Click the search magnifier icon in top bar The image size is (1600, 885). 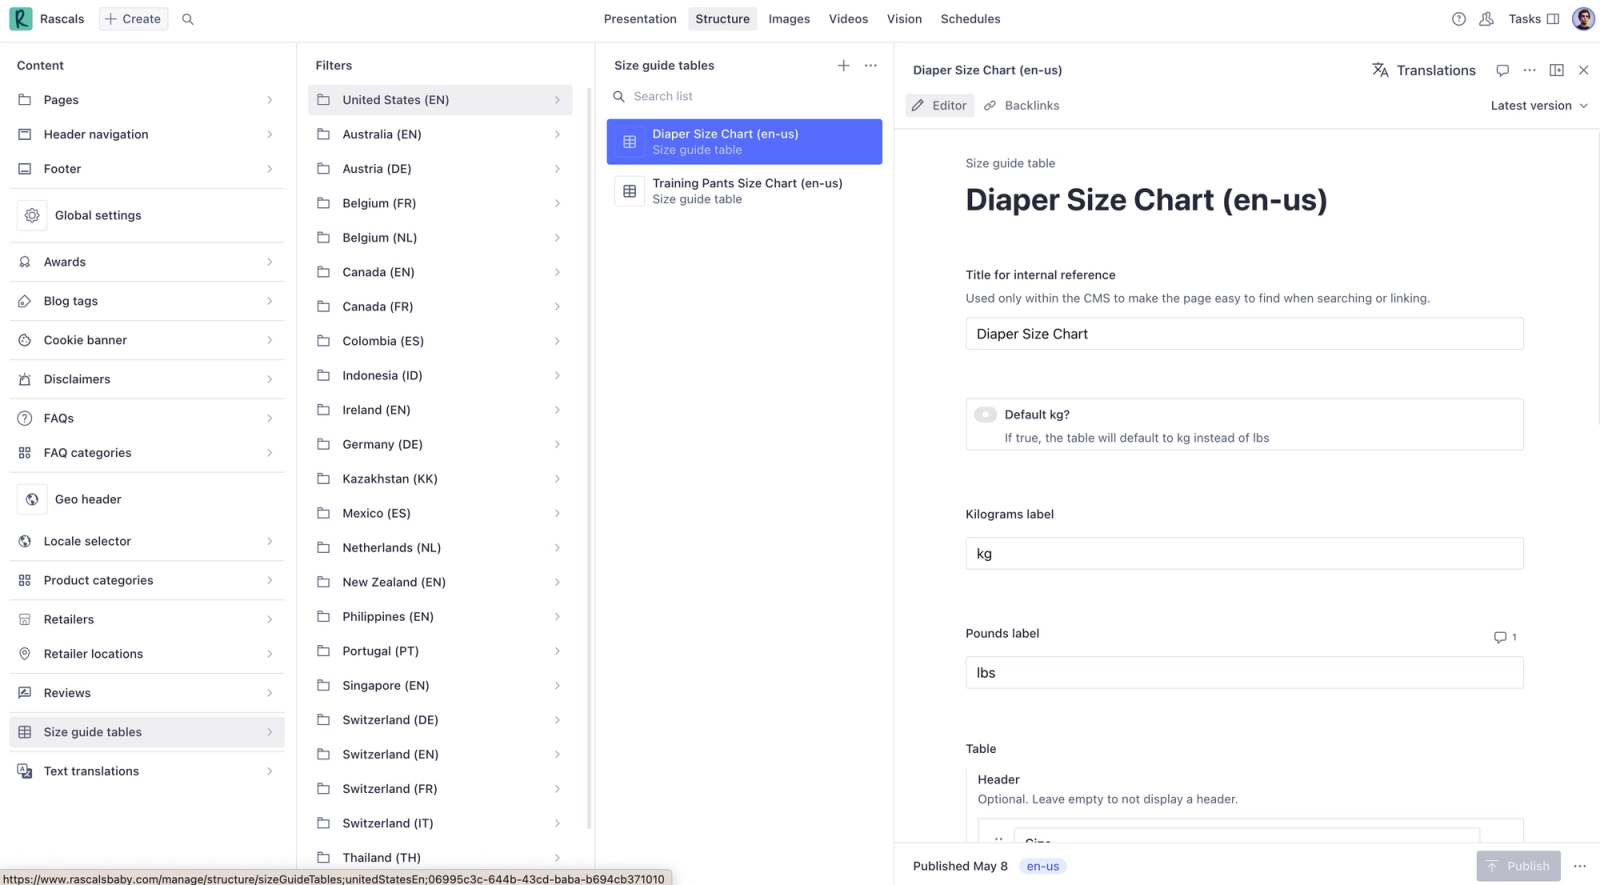188,19
